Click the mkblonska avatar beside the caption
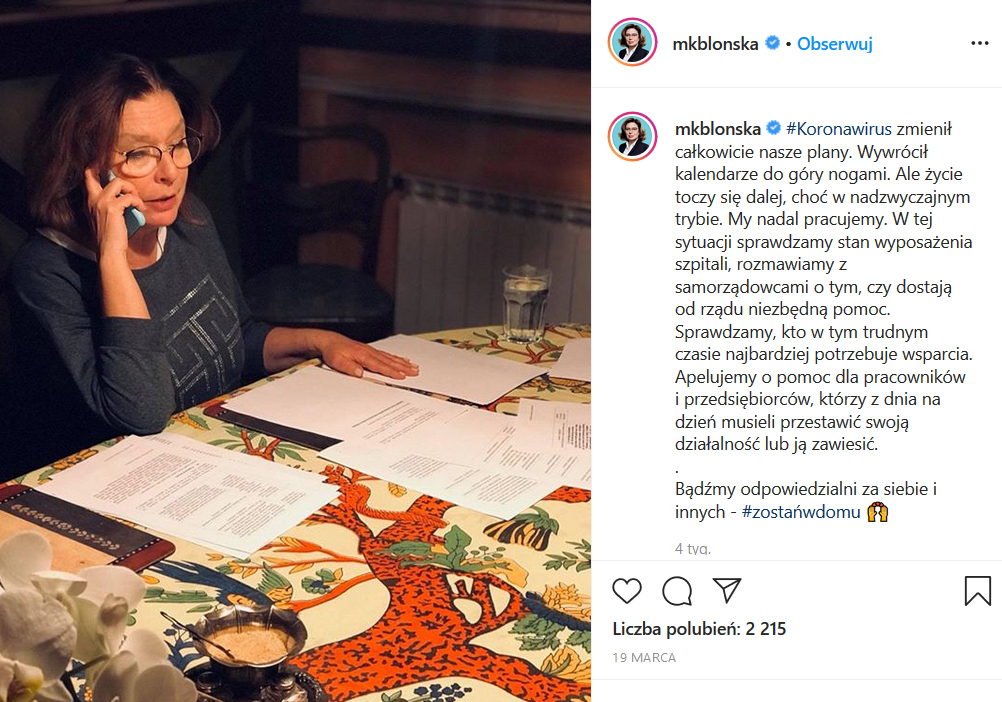 [x=633, y=136]
